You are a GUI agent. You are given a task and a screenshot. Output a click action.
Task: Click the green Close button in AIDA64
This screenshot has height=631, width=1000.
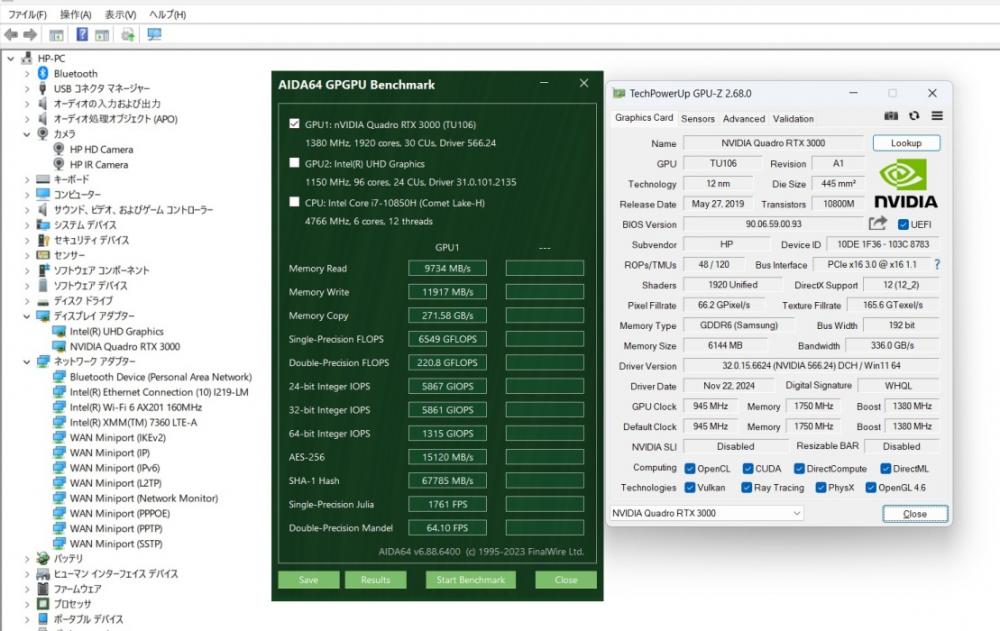[x=566, y=580]
